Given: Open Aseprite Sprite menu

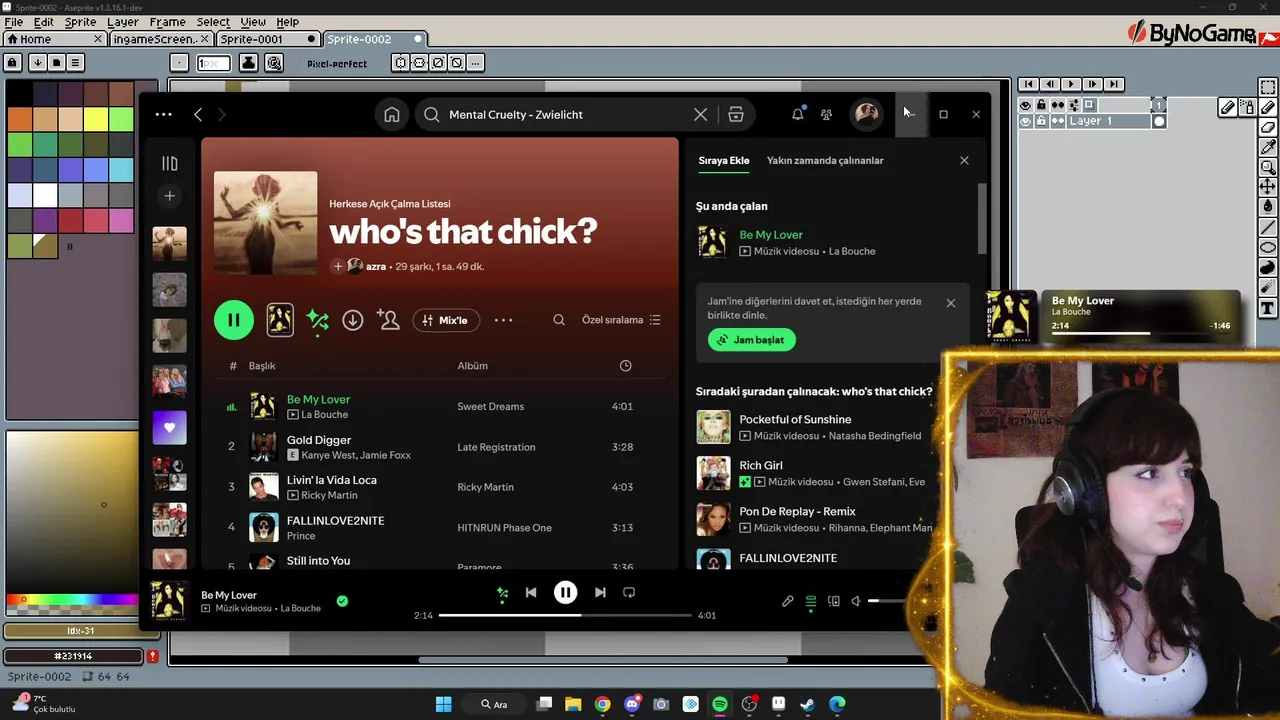Looking at the screenshot, I should click(80, 22).
